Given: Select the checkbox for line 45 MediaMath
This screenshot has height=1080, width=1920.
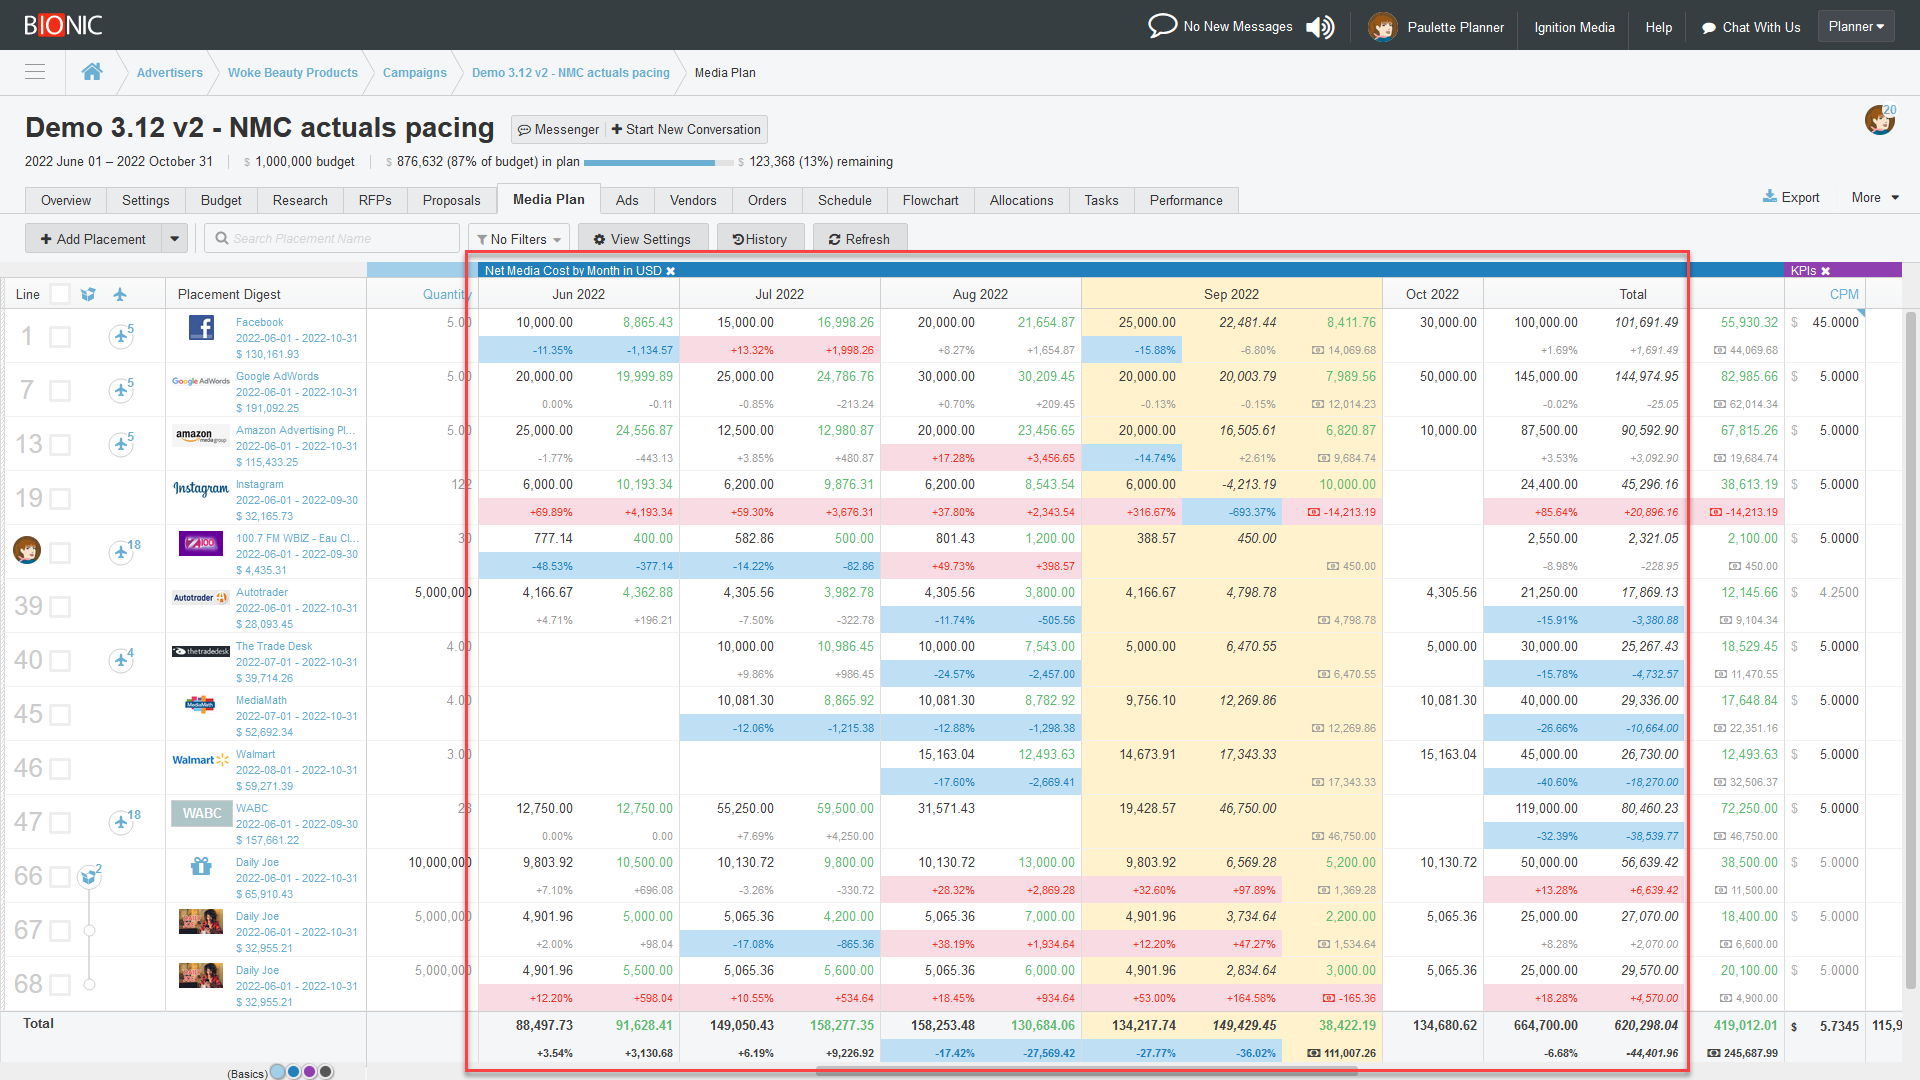Looking at the screenshot, I should point(60,715).
